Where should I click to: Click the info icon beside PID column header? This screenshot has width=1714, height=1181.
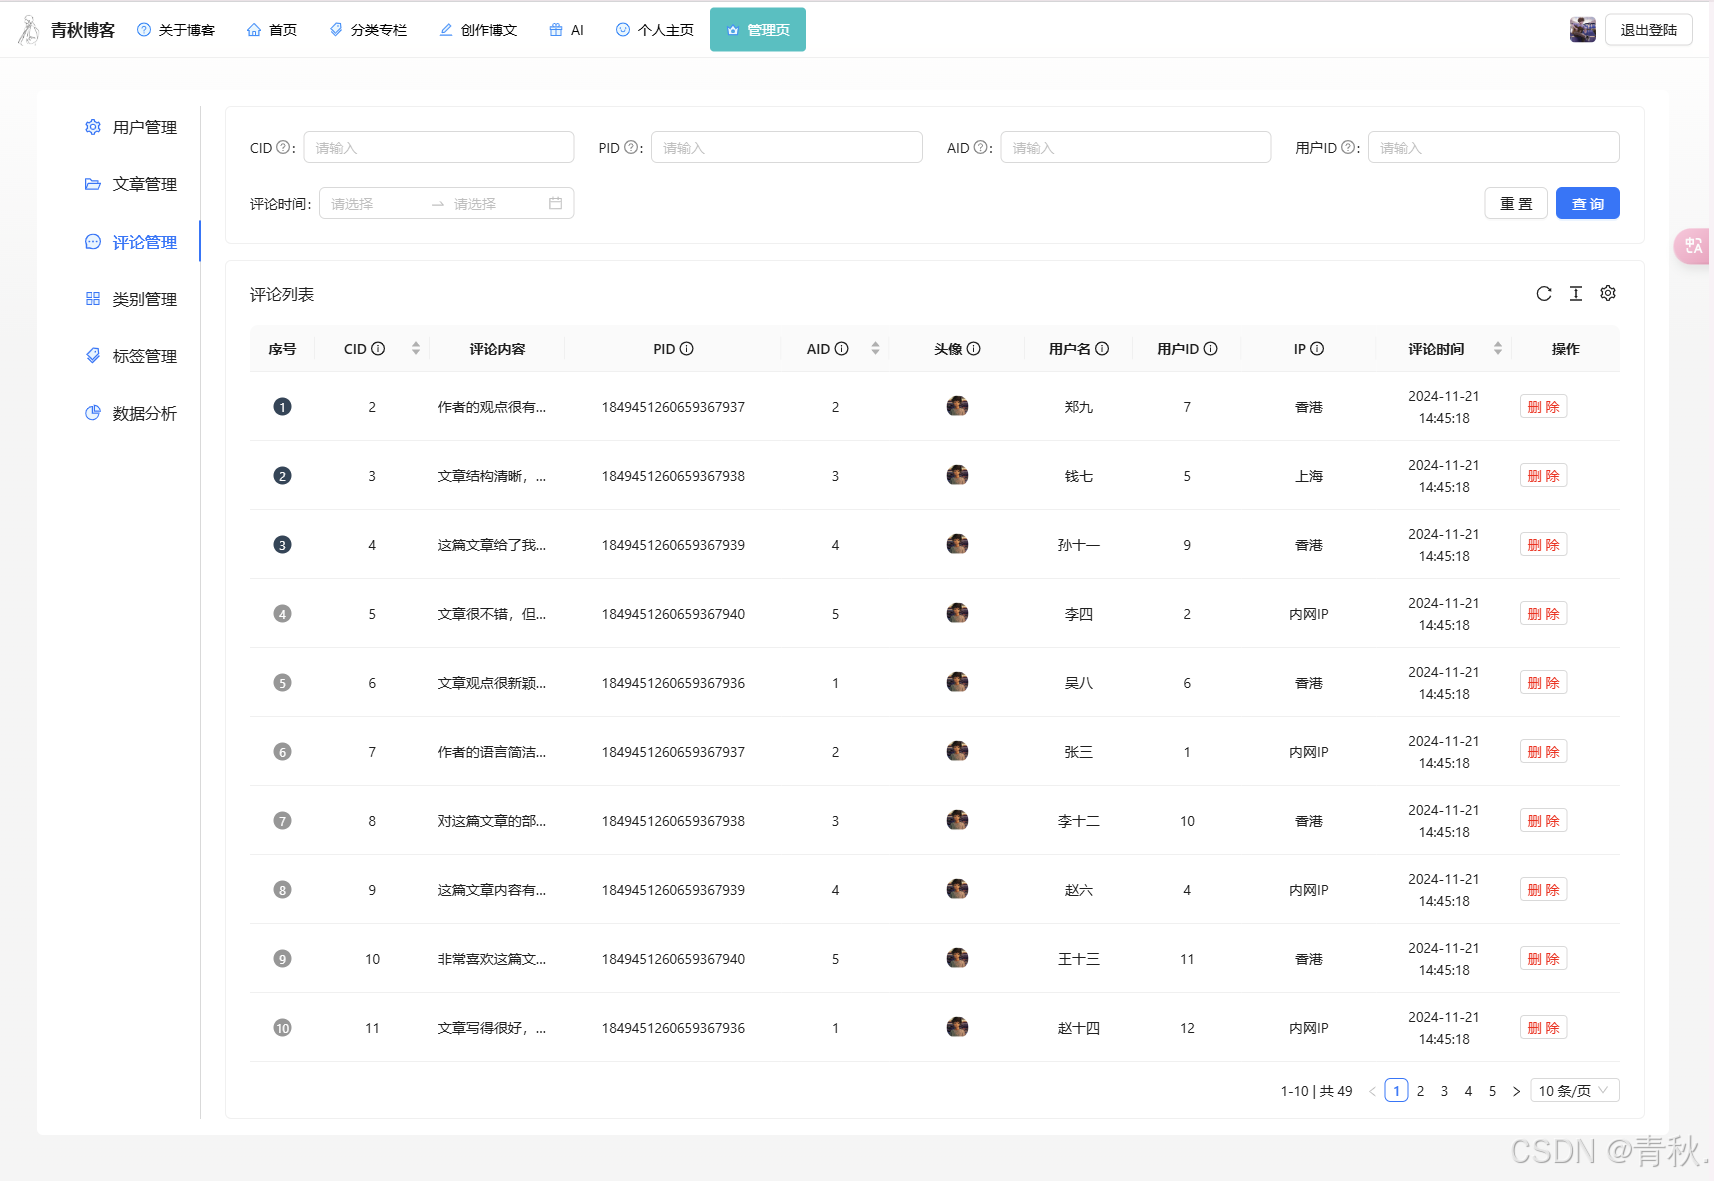click(687, 349)
